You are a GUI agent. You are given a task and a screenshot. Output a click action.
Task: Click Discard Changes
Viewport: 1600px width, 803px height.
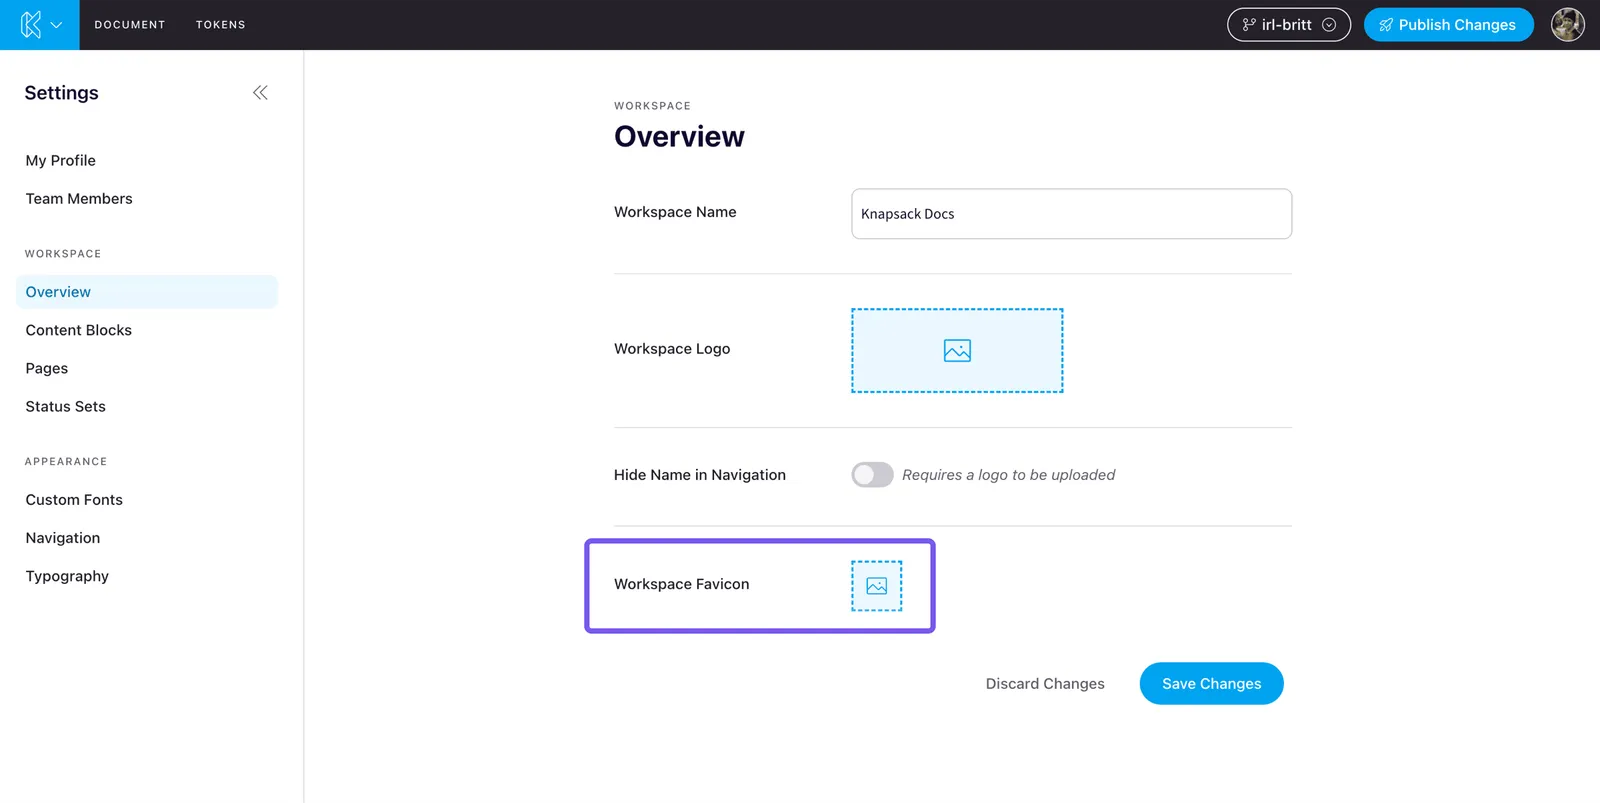point(1045,684)
